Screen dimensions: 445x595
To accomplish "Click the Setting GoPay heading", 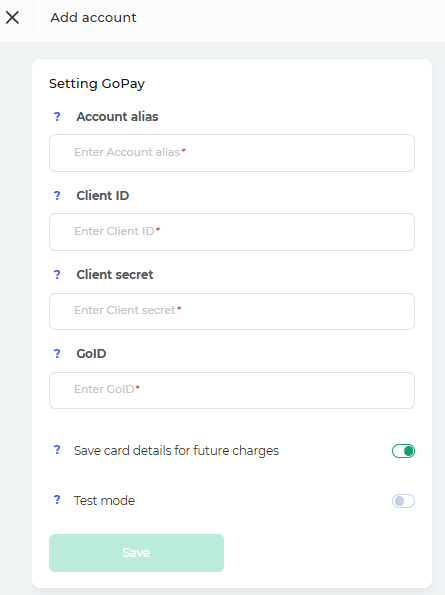I will point(97,84).
